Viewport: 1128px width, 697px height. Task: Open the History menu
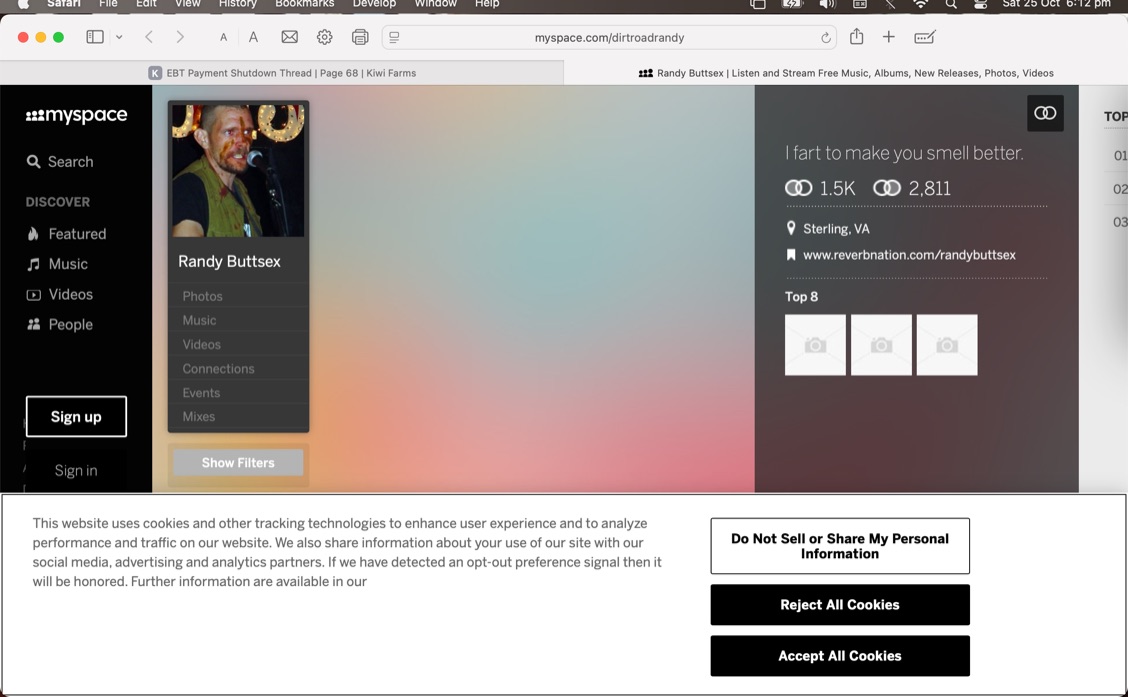(237, 4)
